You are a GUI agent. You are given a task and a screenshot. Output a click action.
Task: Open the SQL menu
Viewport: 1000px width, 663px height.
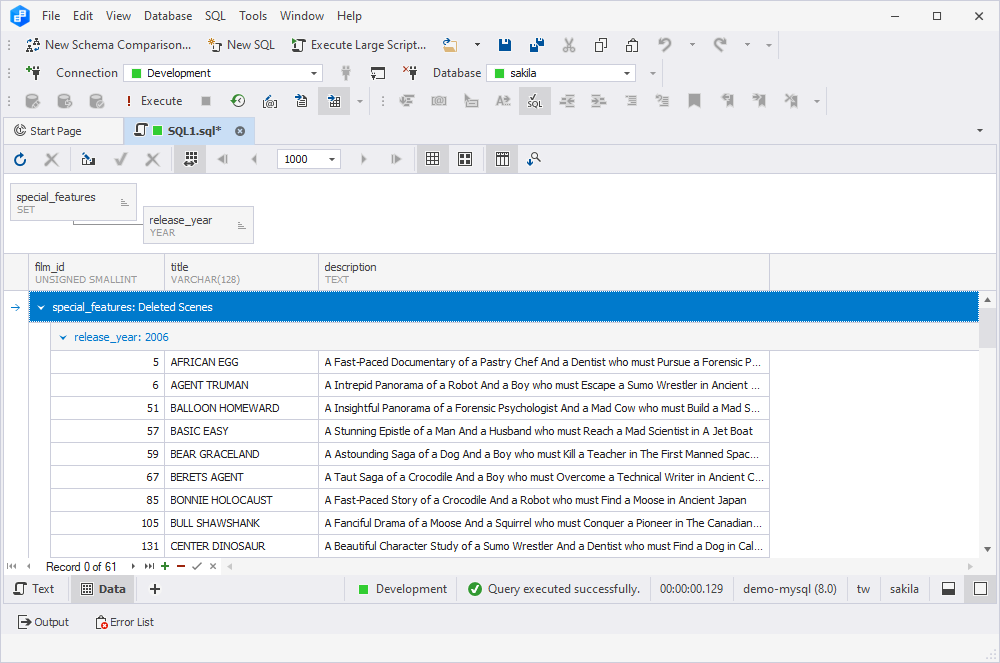[216, 16]
